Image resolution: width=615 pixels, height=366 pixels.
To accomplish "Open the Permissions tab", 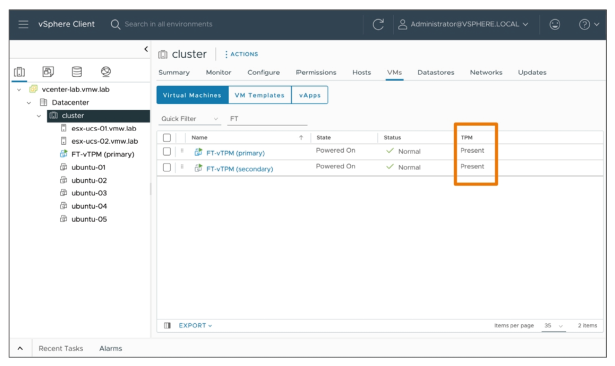I will (316, 72).
